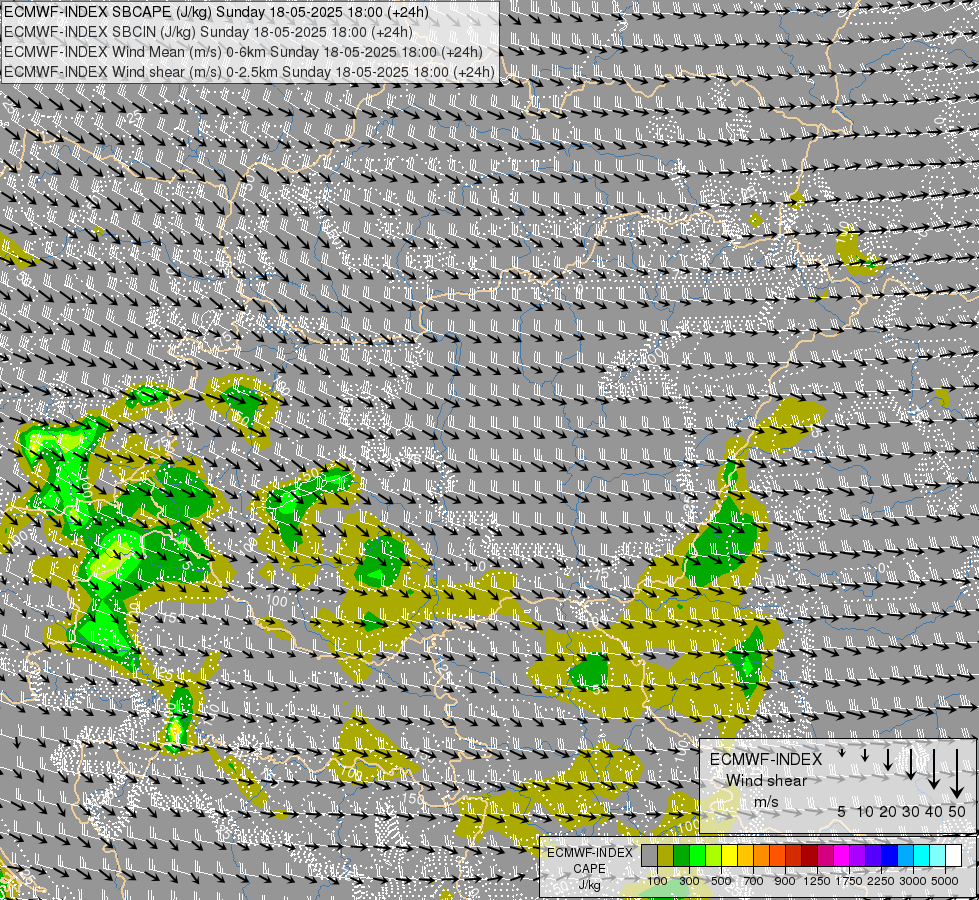The width and height of the screenshot is (979, 900).
Task: Click the '700' CAPE scale value
Action: tap(753, 881)
